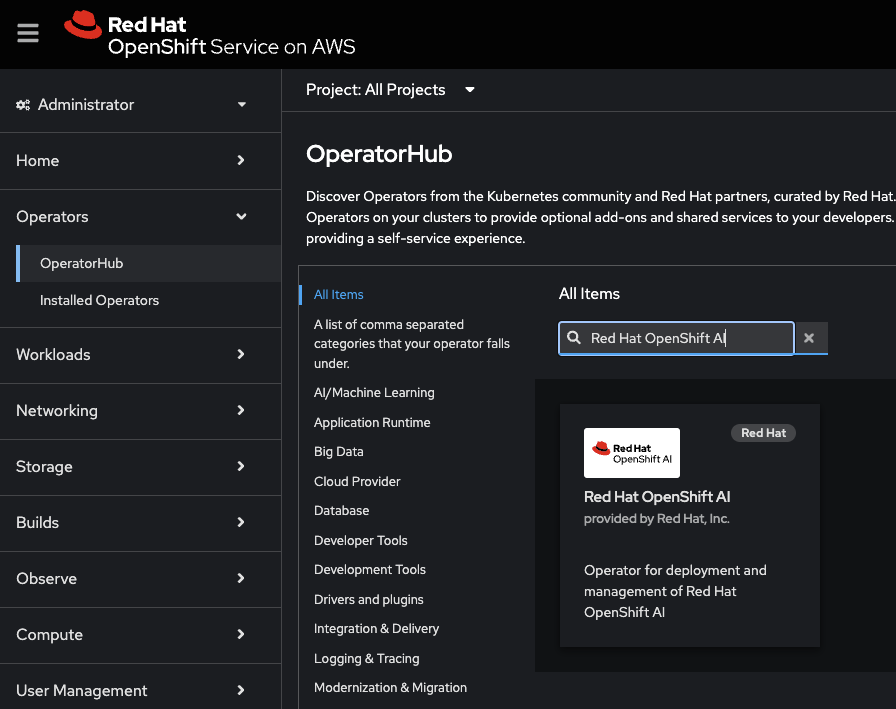The height and width of the screenshot is (709, 896).
Task: Click the Red Hat source badge
Action: (763, 433)
